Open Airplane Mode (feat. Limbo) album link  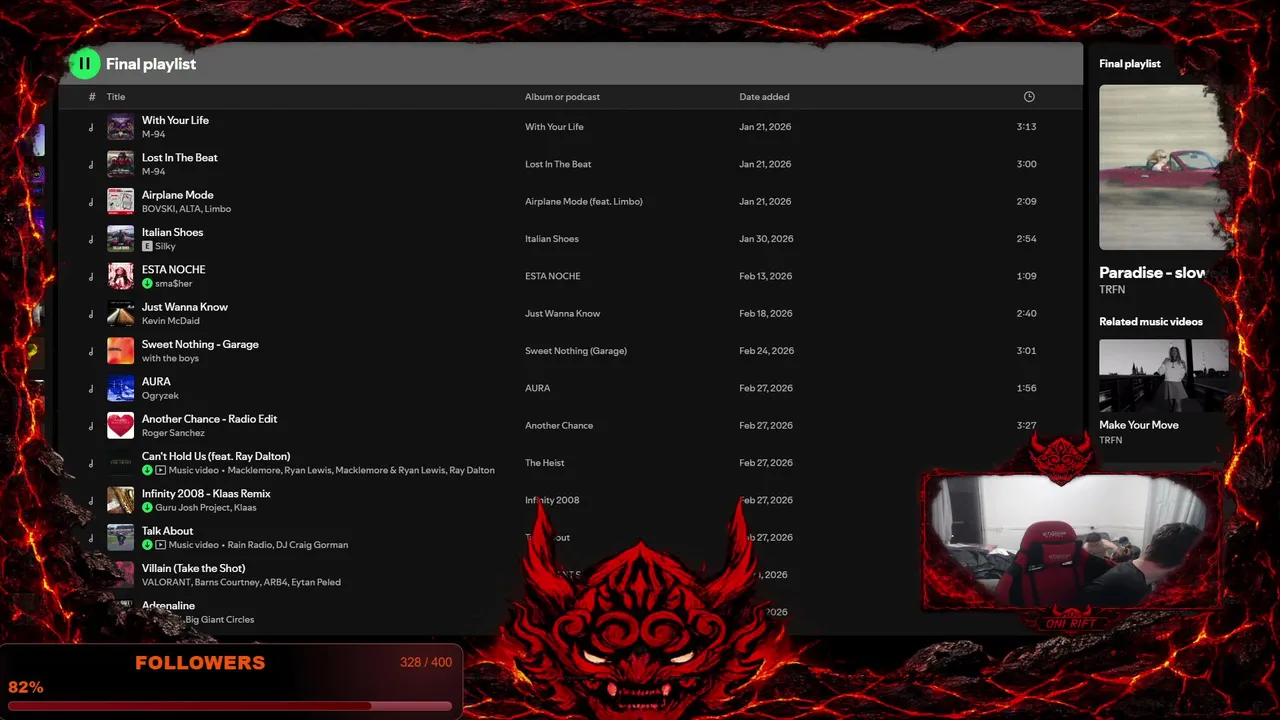[x=584, y=201]
